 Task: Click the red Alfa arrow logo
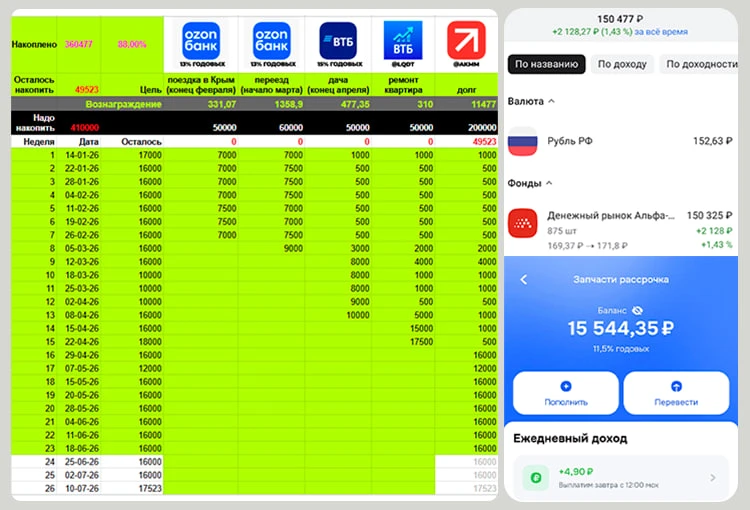[x=466, y=40]
